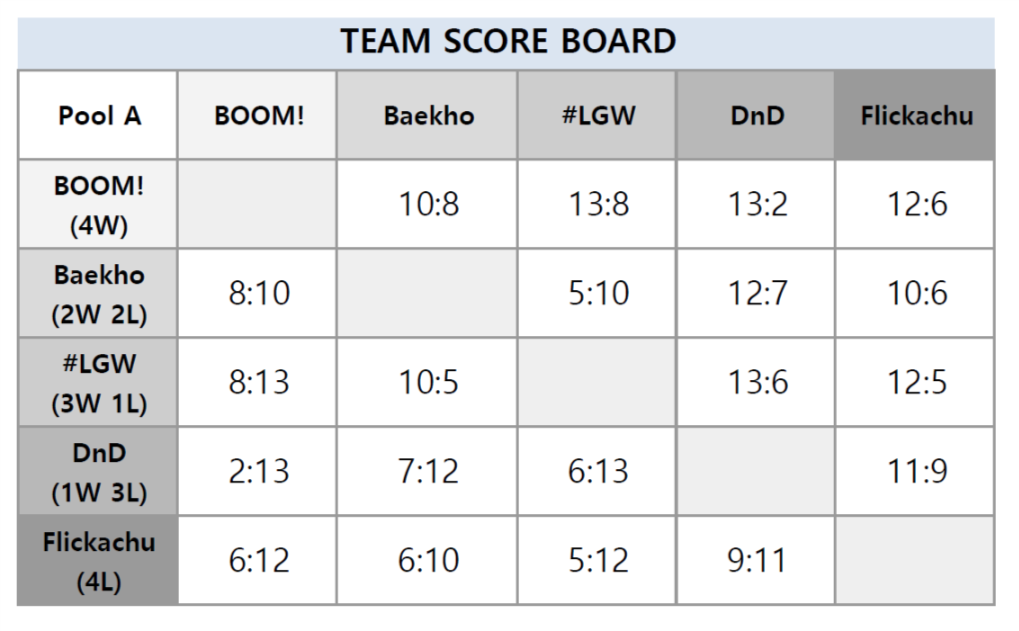The width and height of the screenshot is (1019, 631).
Task: Click the Flickachu (4L) row label
Action: point(98,560)
